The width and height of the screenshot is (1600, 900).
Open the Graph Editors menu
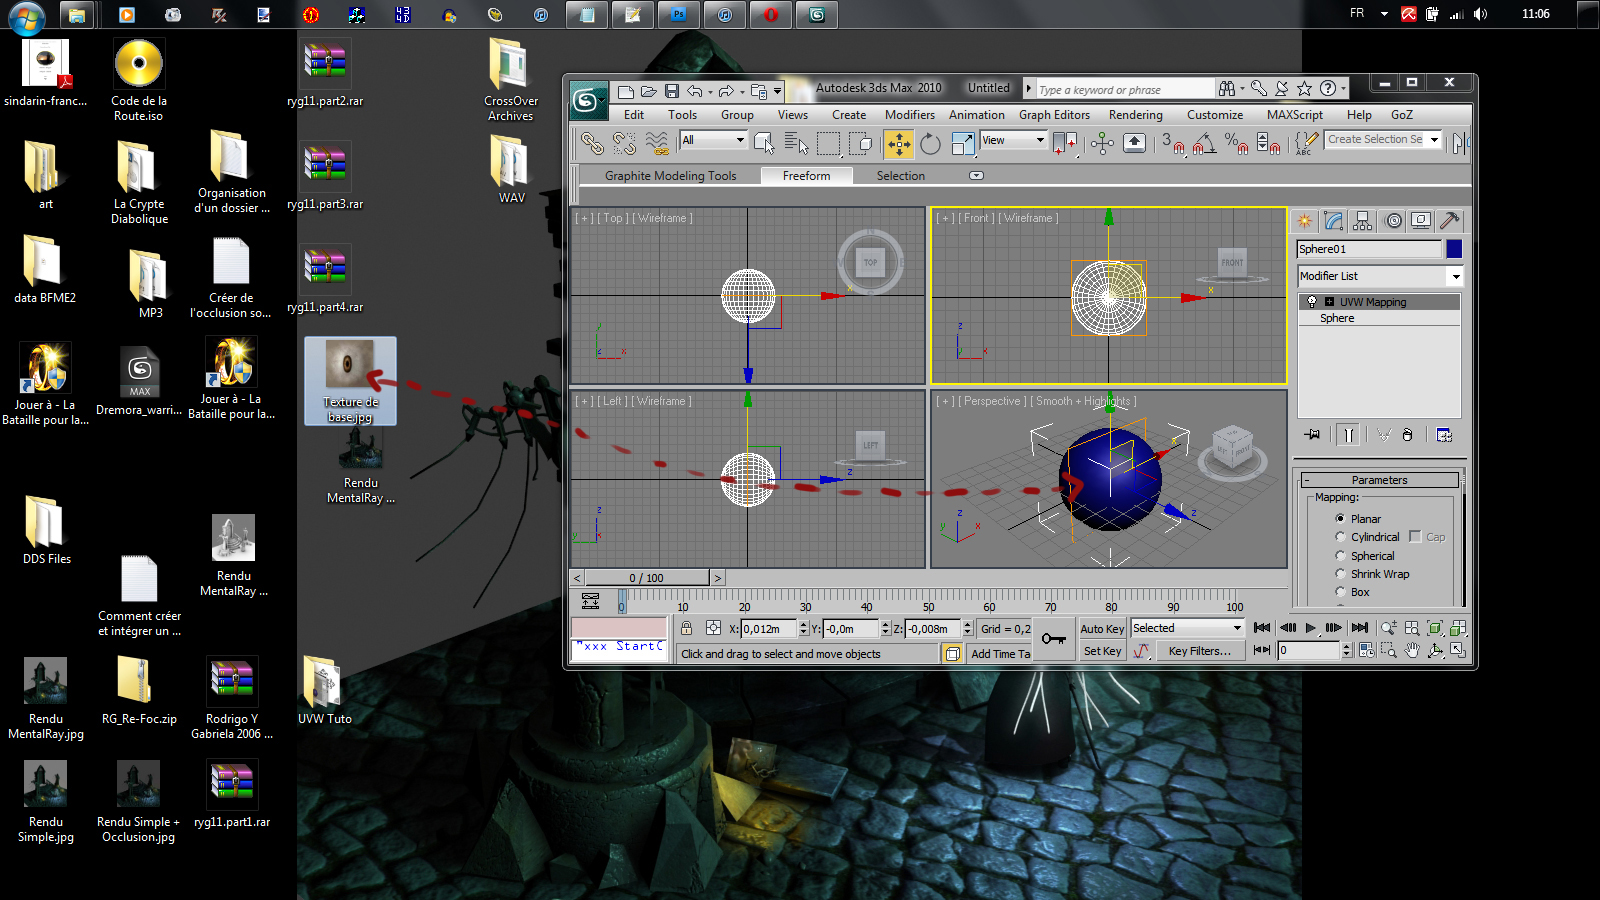coord(1054,115)
